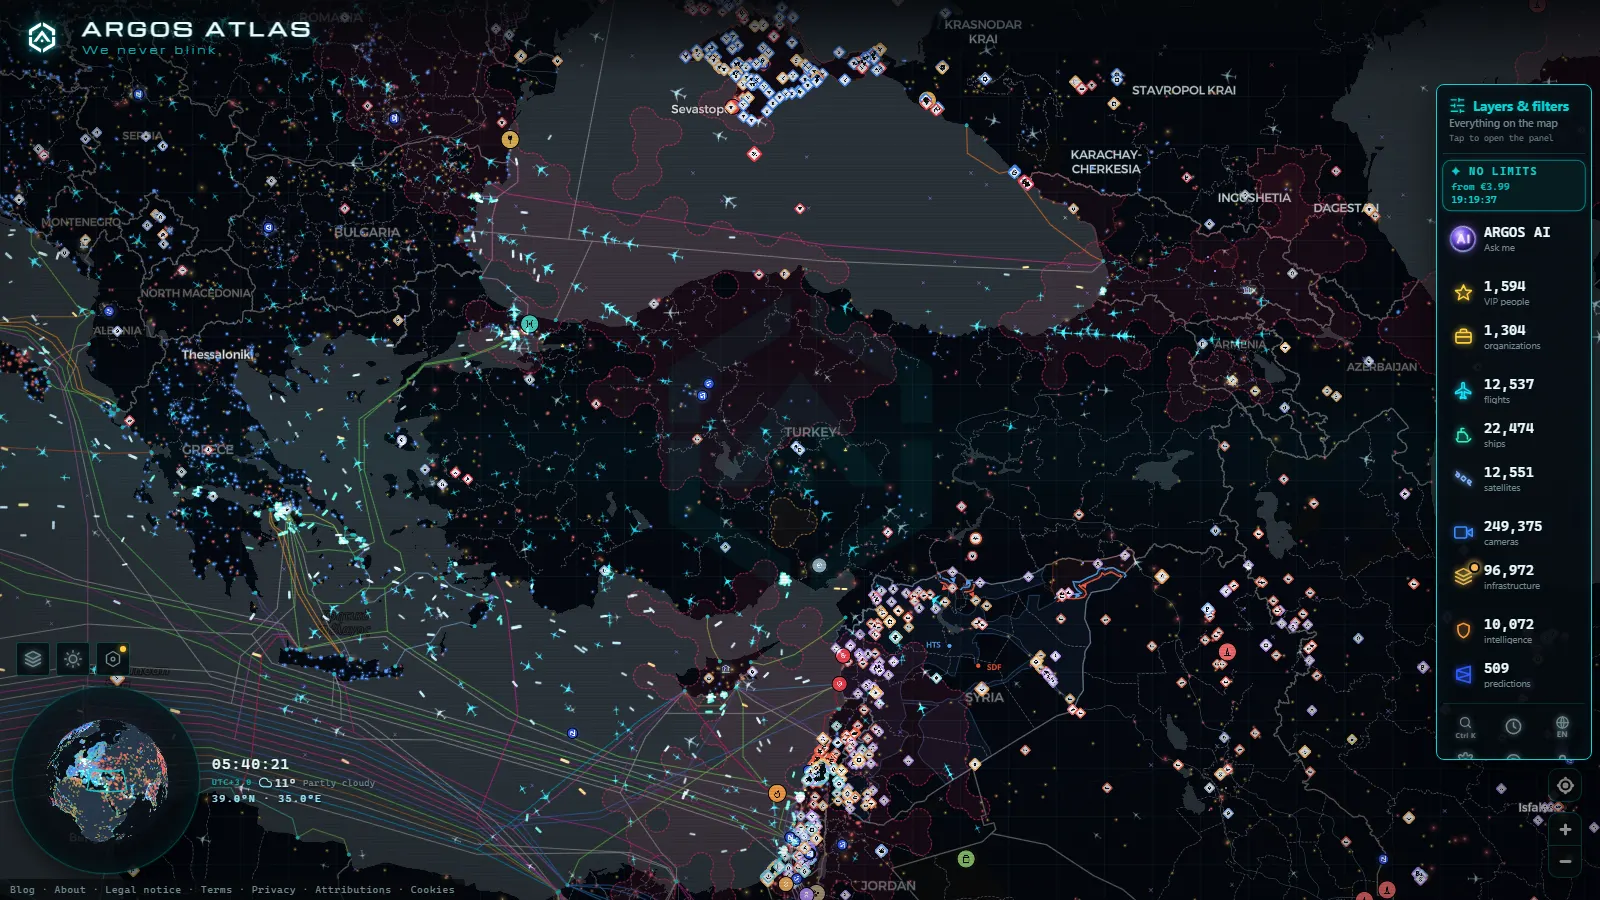Open the Layers & filters panel

(1513, 120)
